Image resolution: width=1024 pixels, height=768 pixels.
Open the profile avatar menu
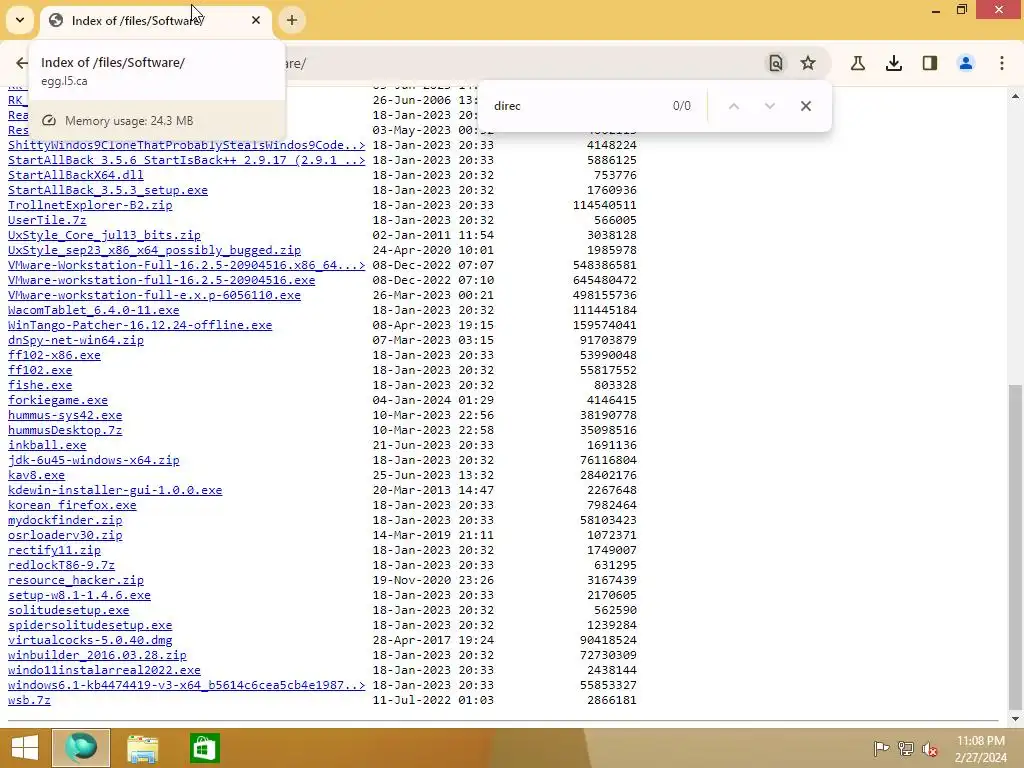(966, 63)
